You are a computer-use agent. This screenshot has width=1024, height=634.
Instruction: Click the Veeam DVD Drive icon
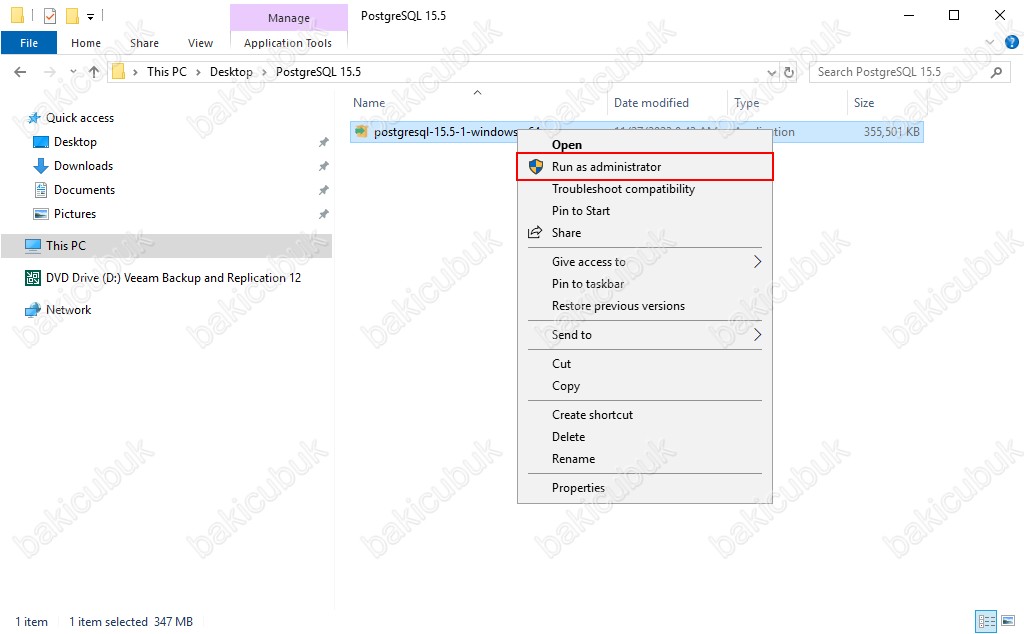coord(33,278)
